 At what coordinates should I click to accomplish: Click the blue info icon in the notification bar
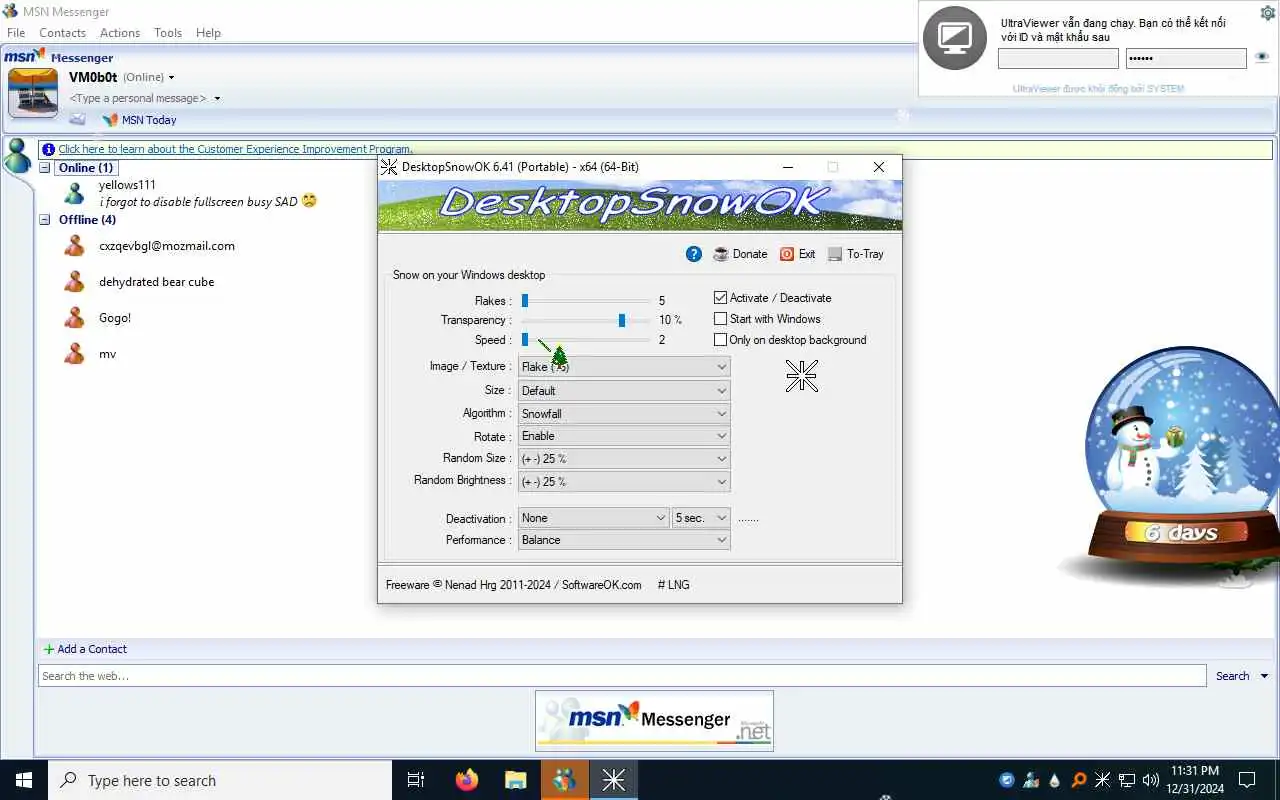point(49,149)
